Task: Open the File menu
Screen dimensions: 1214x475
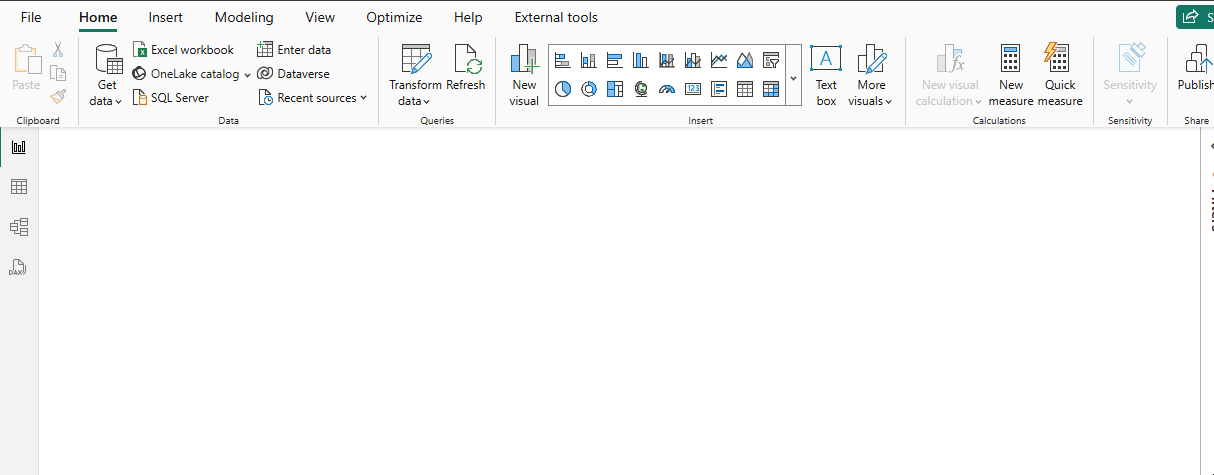Action: tap(31, 17)
